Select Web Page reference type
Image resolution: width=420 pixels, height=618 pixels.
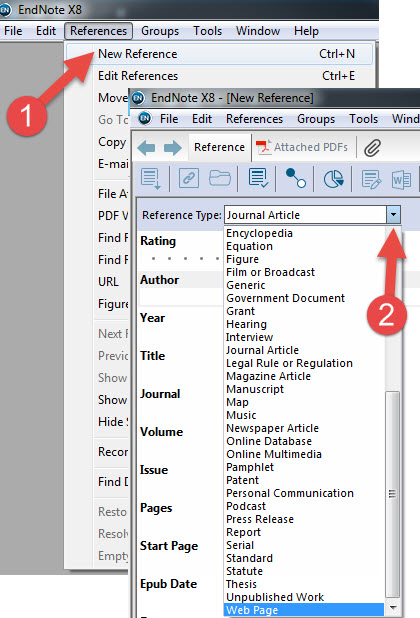[x=304, y=610]
